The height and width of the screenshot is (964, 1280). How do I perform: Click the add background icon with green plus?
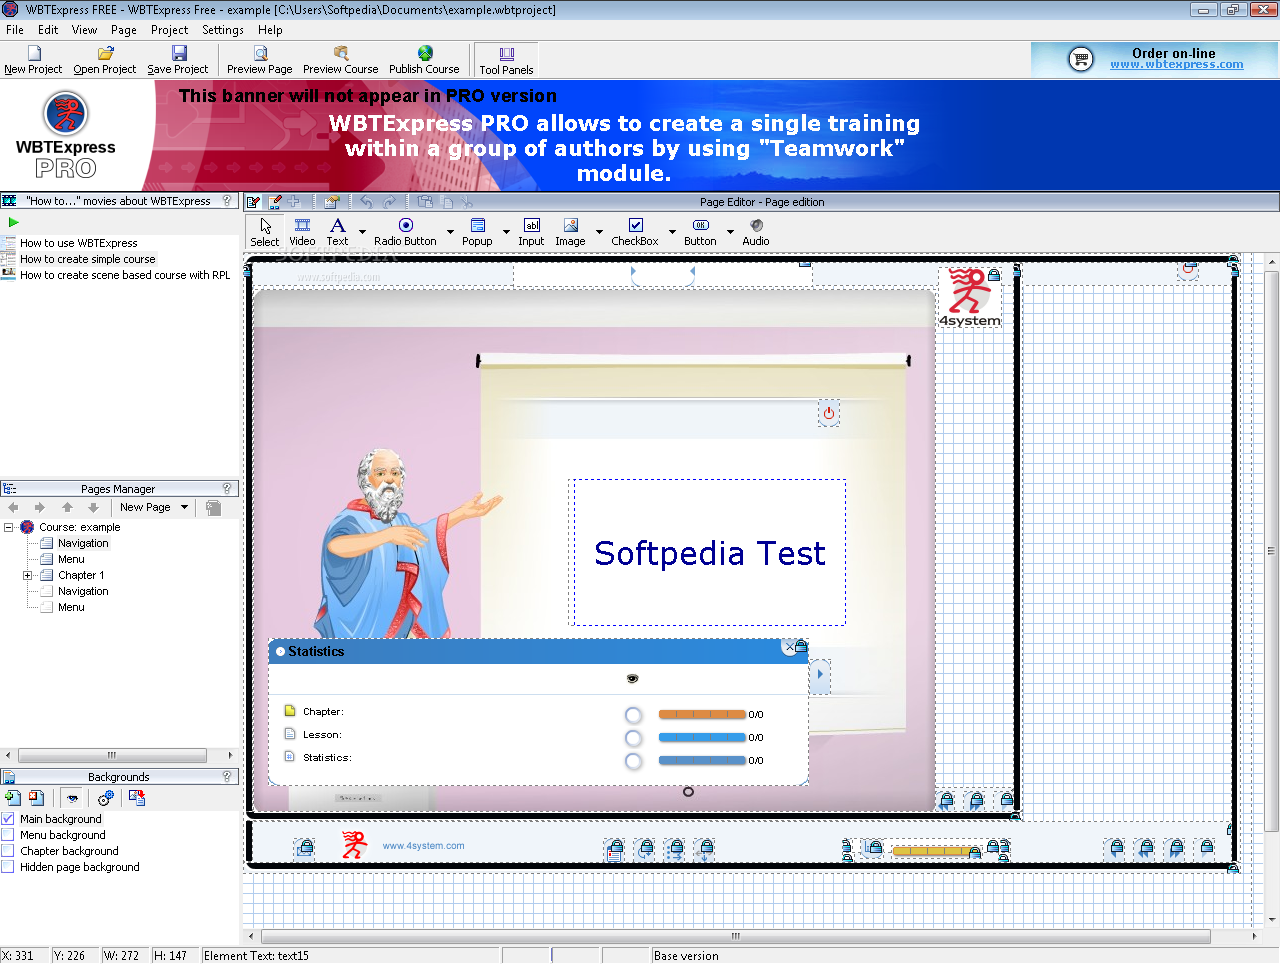[x=13, y=797]
